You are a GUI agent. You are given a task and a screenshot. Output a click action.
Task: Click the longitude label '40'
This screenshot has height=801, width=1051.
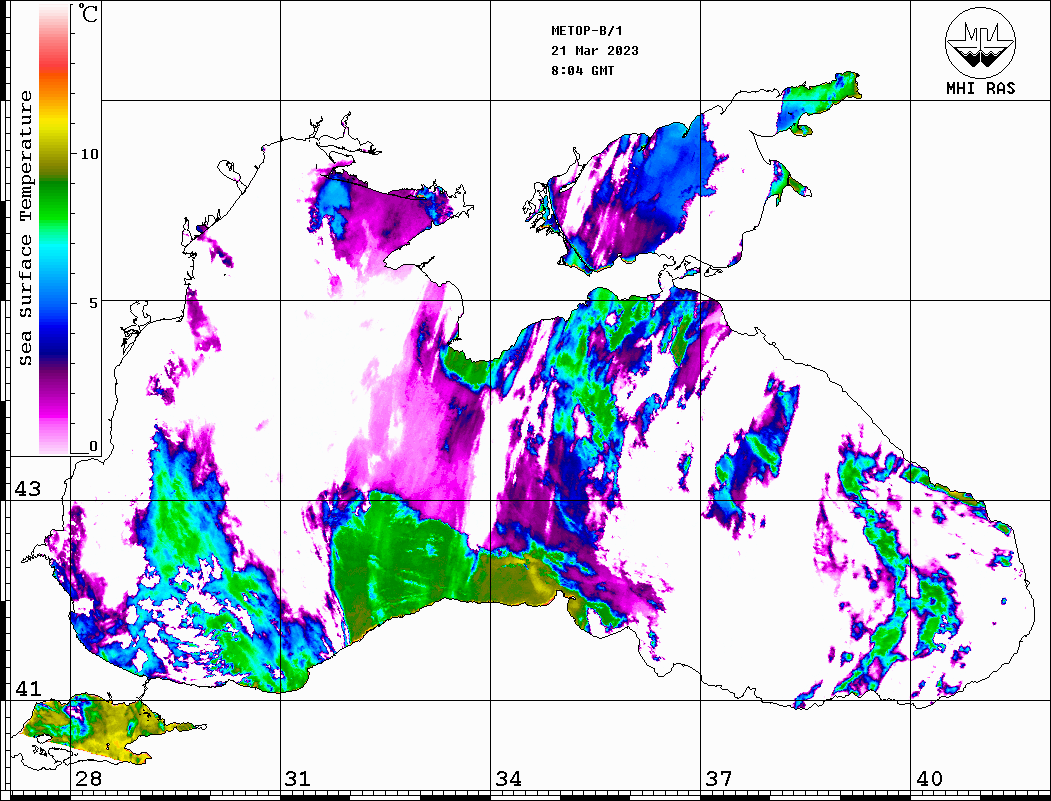point(929,778)
